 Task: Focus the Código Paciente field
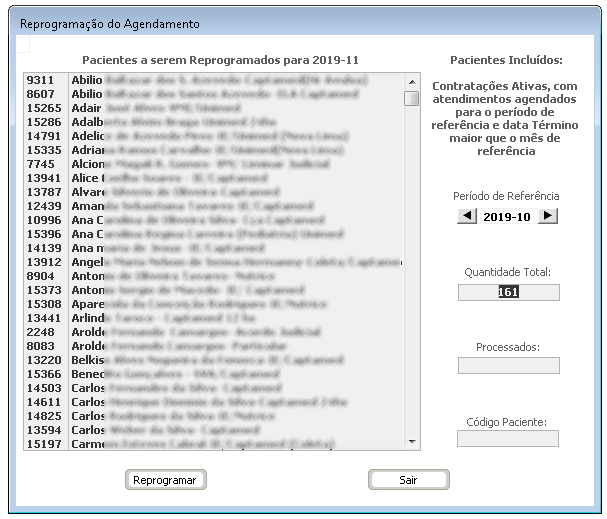pos(508,438)
